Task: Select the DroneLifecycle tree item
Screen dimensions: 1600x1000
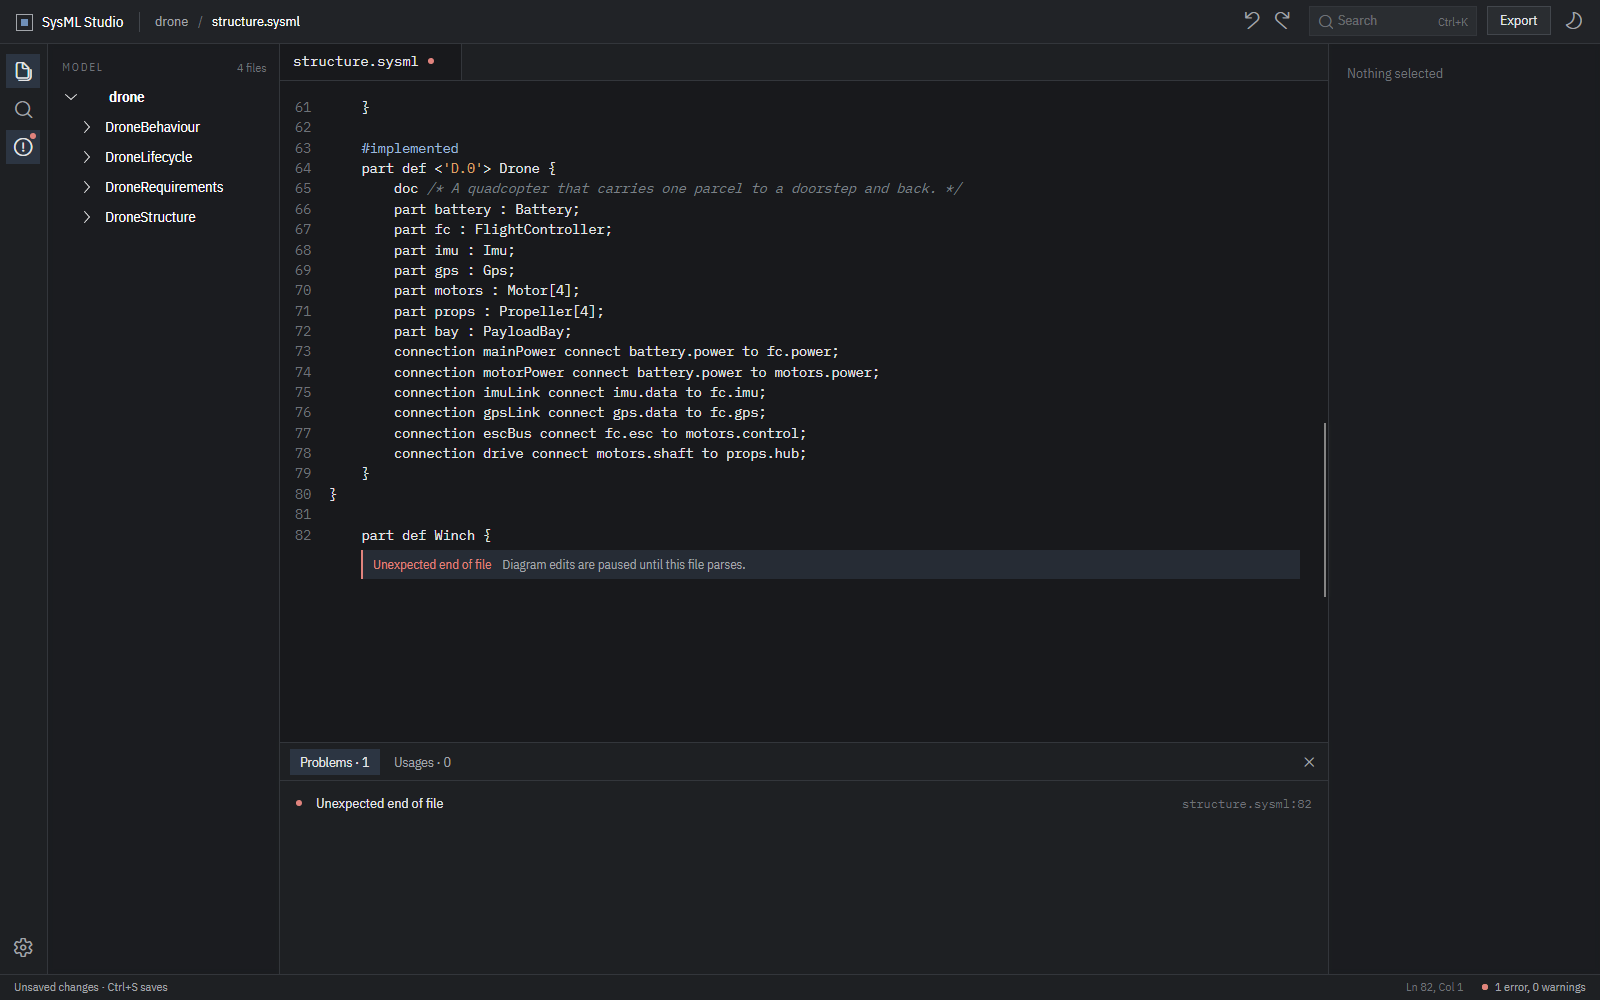Action: pyautogui.click(x=148, y=157)
